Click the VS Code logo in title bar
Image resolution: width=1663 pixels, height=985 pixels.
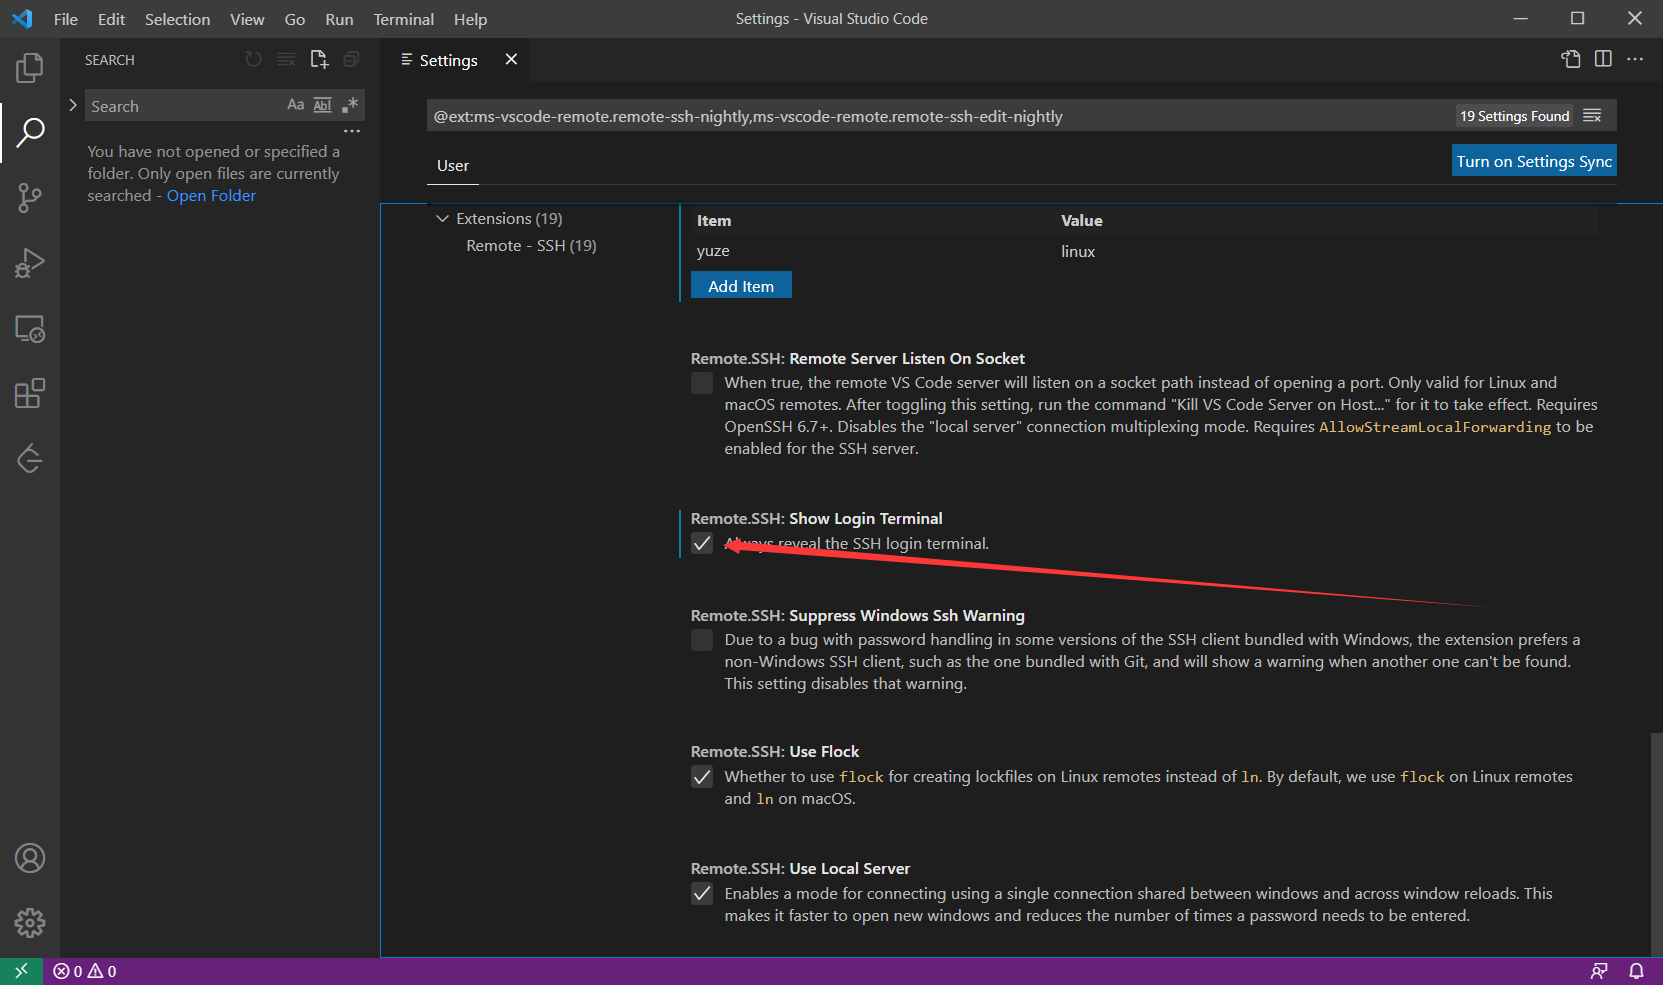pos(22,19)
